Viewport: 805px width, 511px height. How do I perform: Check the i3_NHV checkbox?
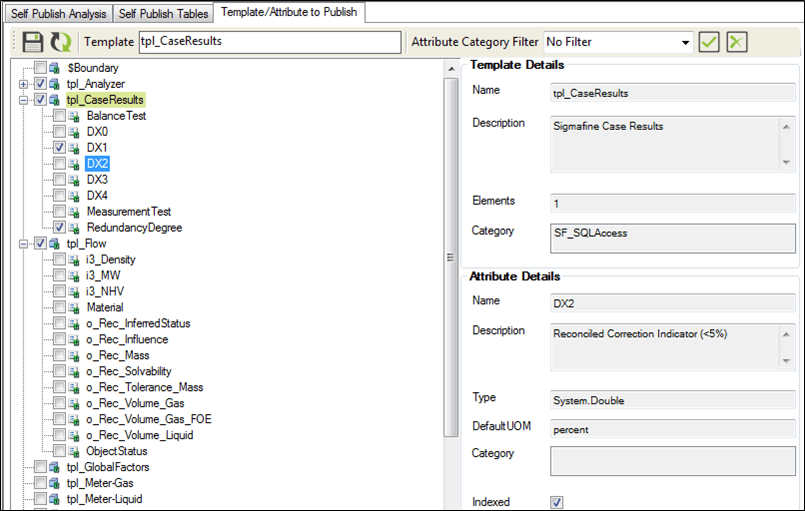[x=60, y=291]
